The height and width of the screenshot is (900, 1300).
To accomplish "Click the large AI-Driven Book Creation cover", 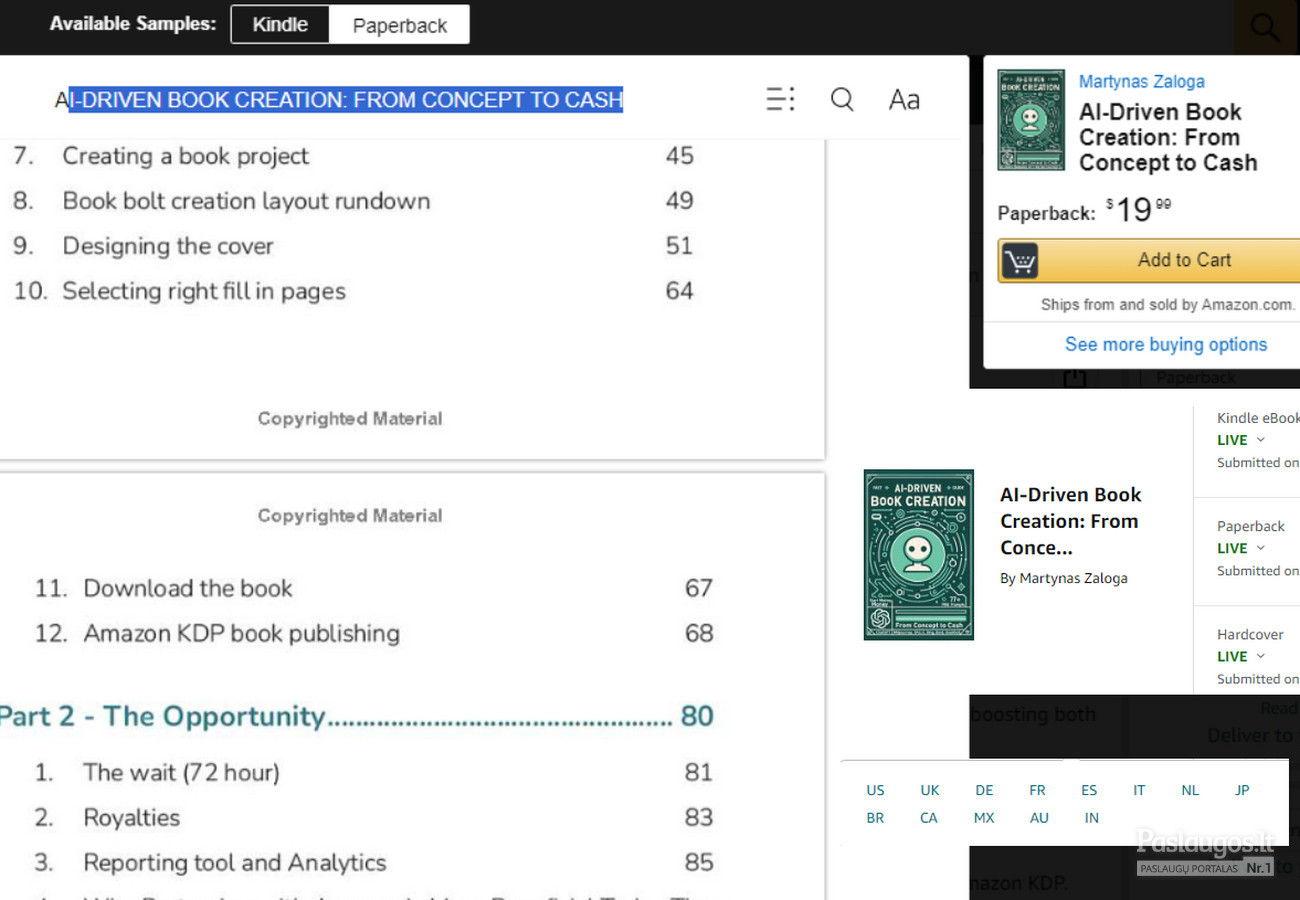I will [x=918, y=555].
